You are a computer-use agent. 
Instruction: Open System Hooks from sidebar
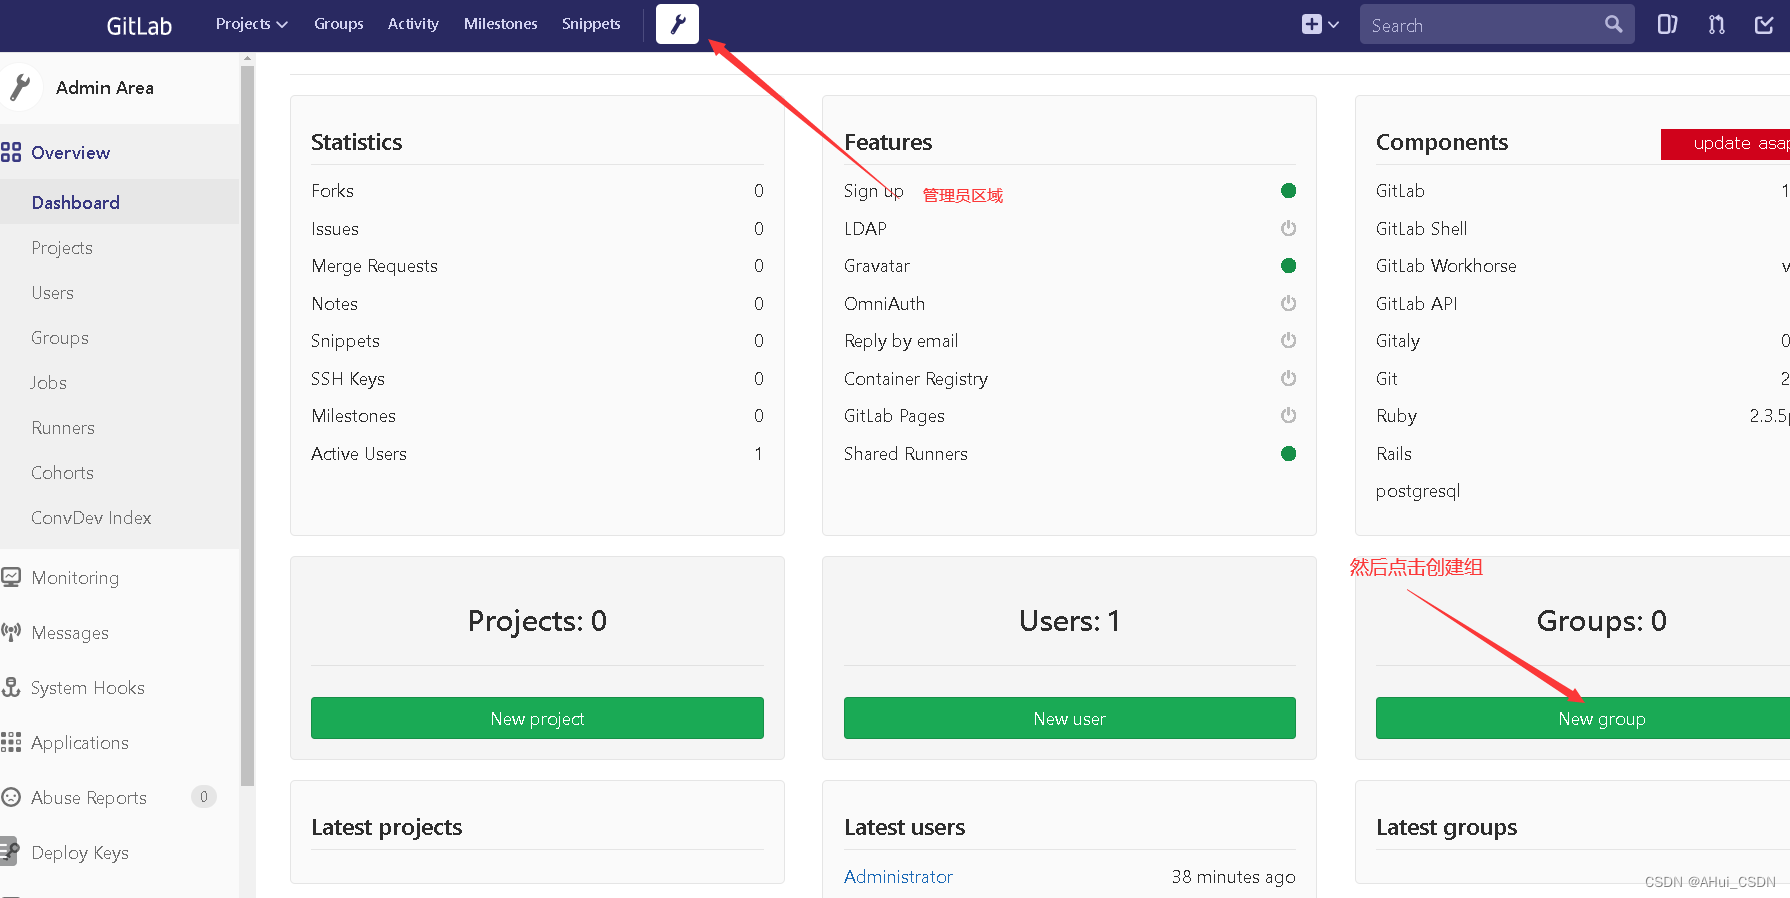(87, 688)
